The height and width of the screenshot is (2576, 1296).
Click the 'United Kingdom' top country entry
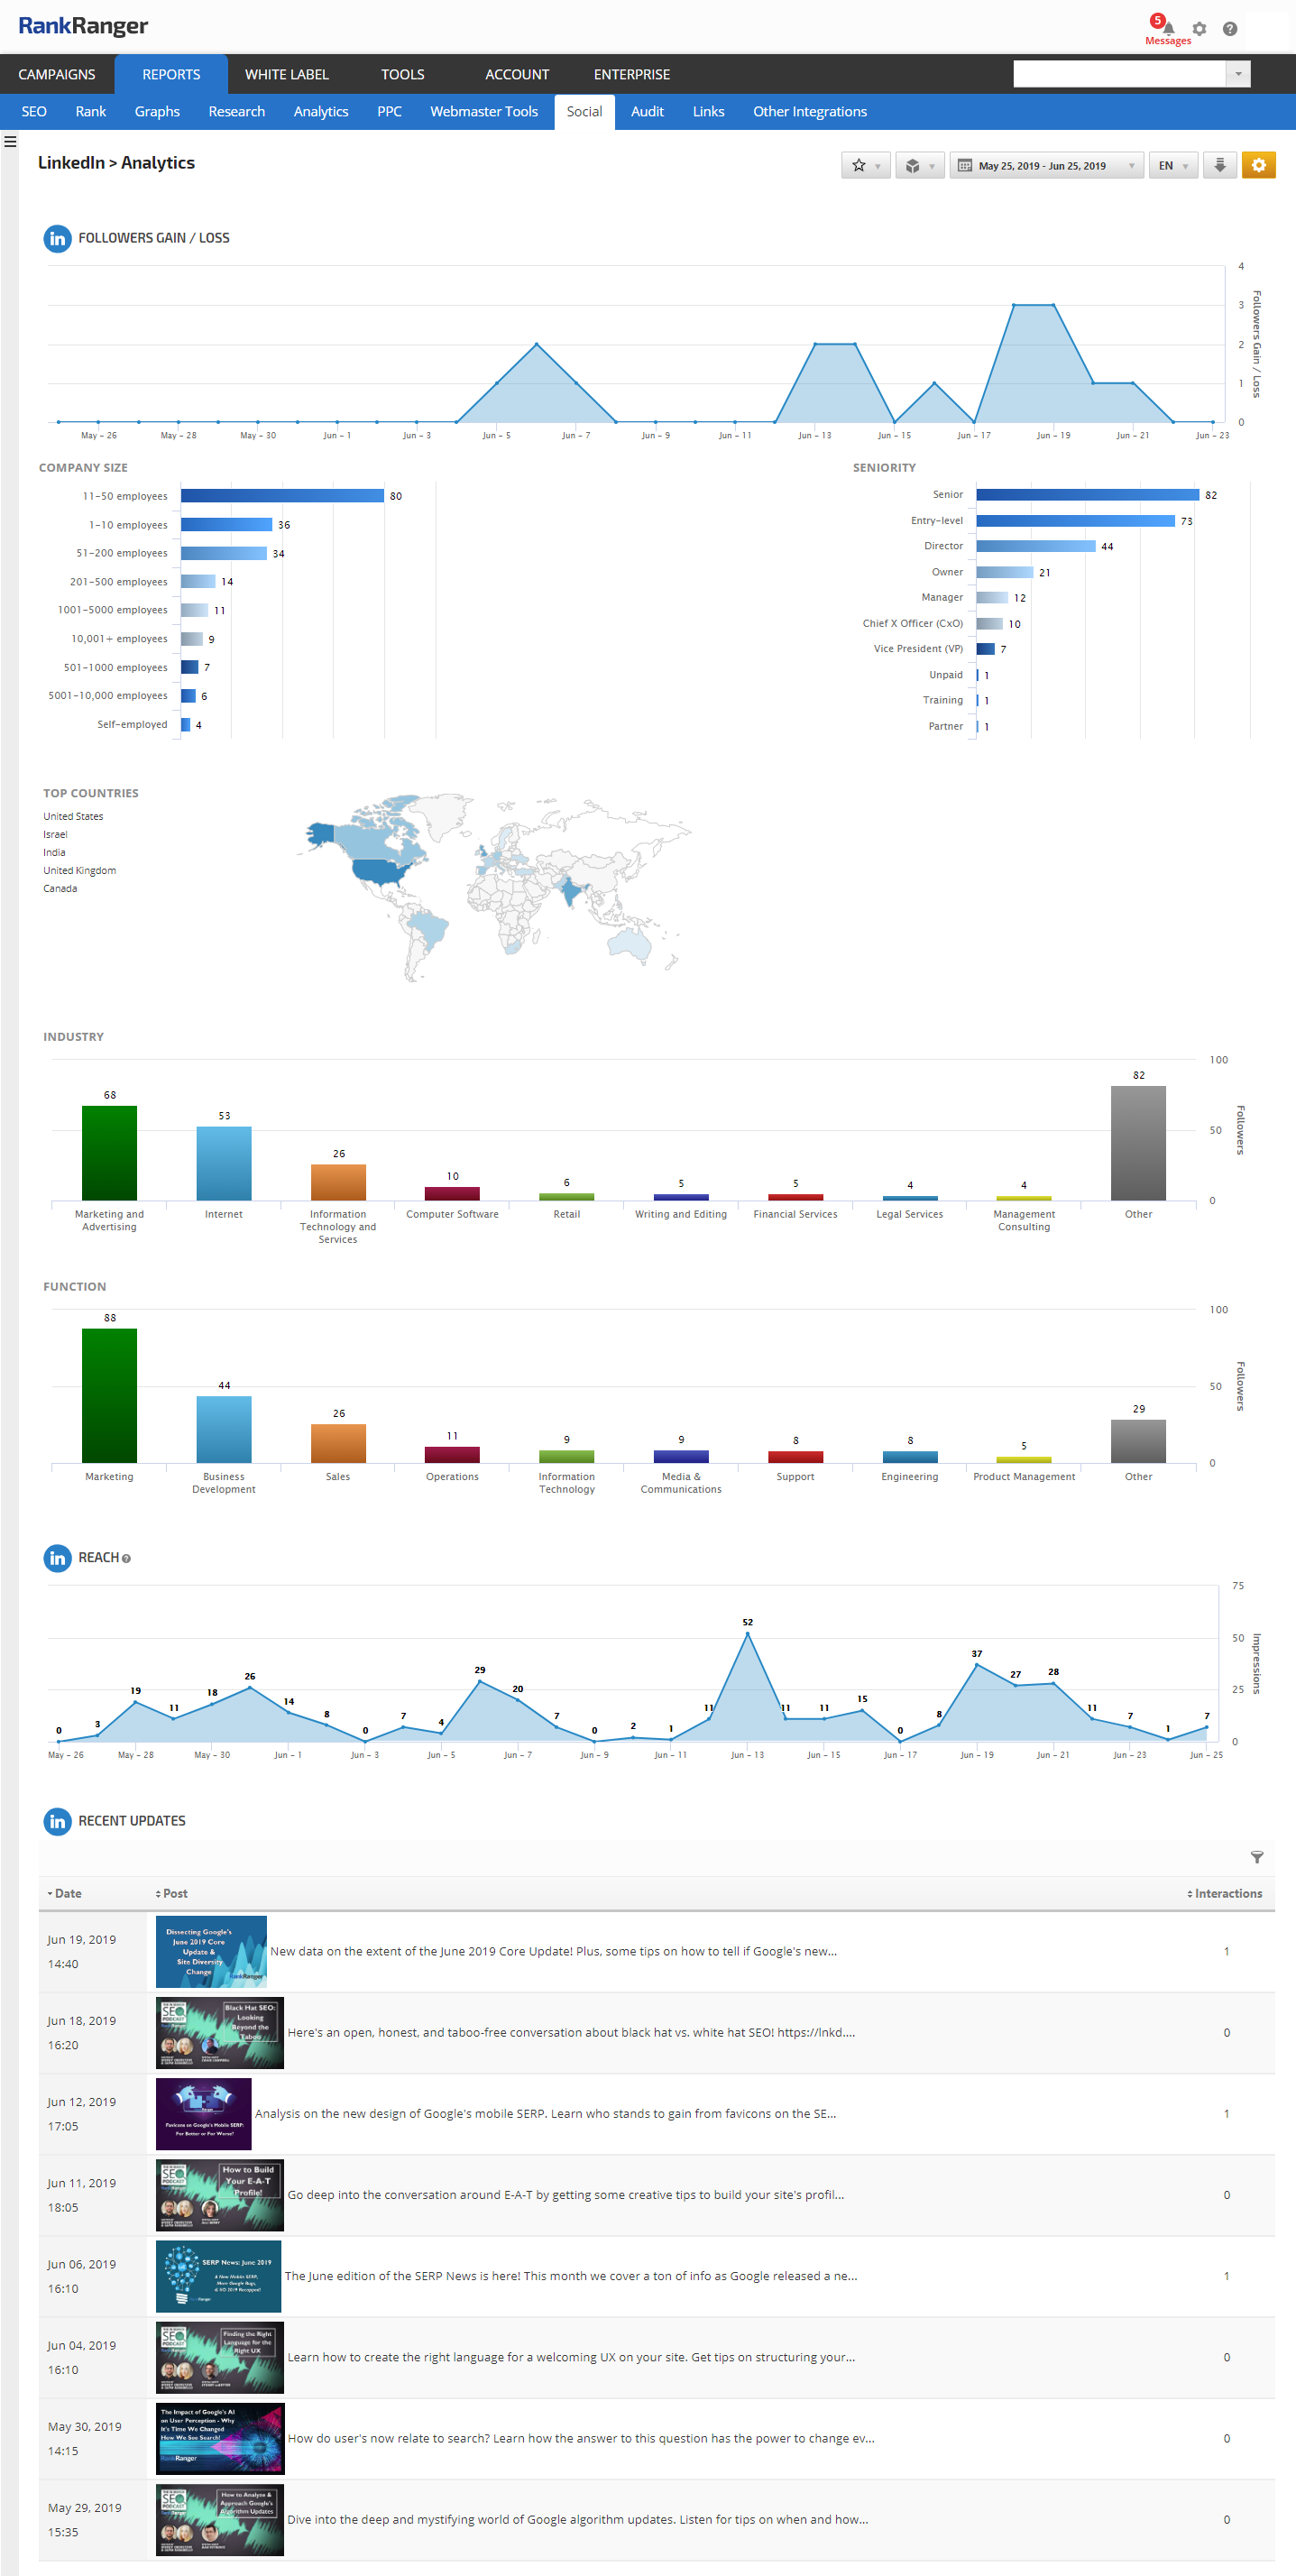[79, 870]
